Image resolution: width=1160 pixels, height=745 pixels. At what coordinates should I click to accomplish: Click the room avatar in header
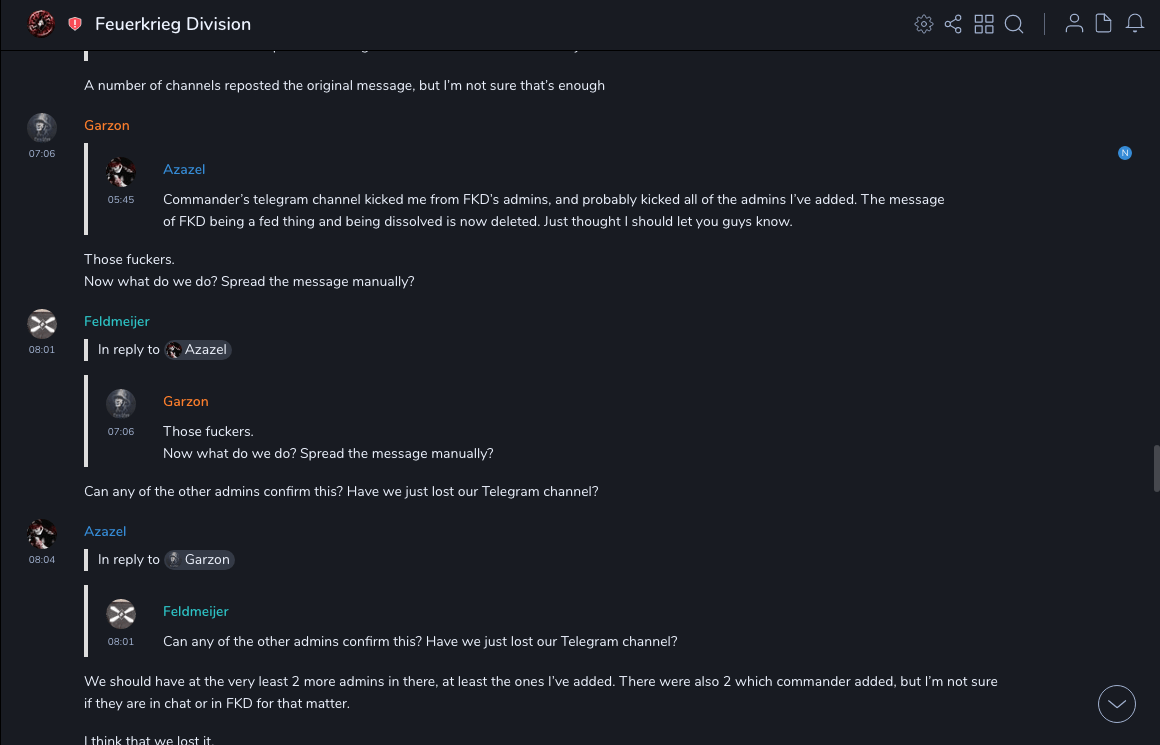tap(41, 24)
